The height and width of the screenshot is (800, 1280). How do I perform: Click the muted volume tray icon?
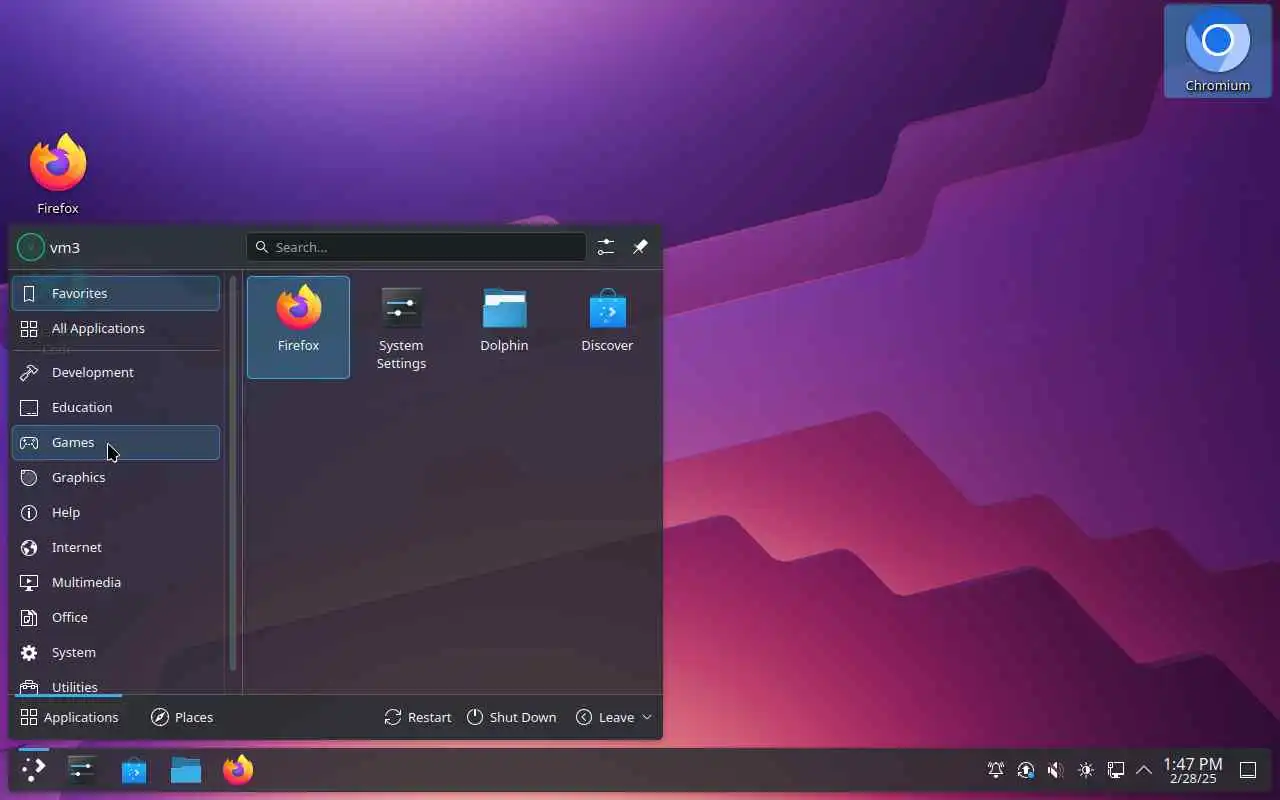1056,770
